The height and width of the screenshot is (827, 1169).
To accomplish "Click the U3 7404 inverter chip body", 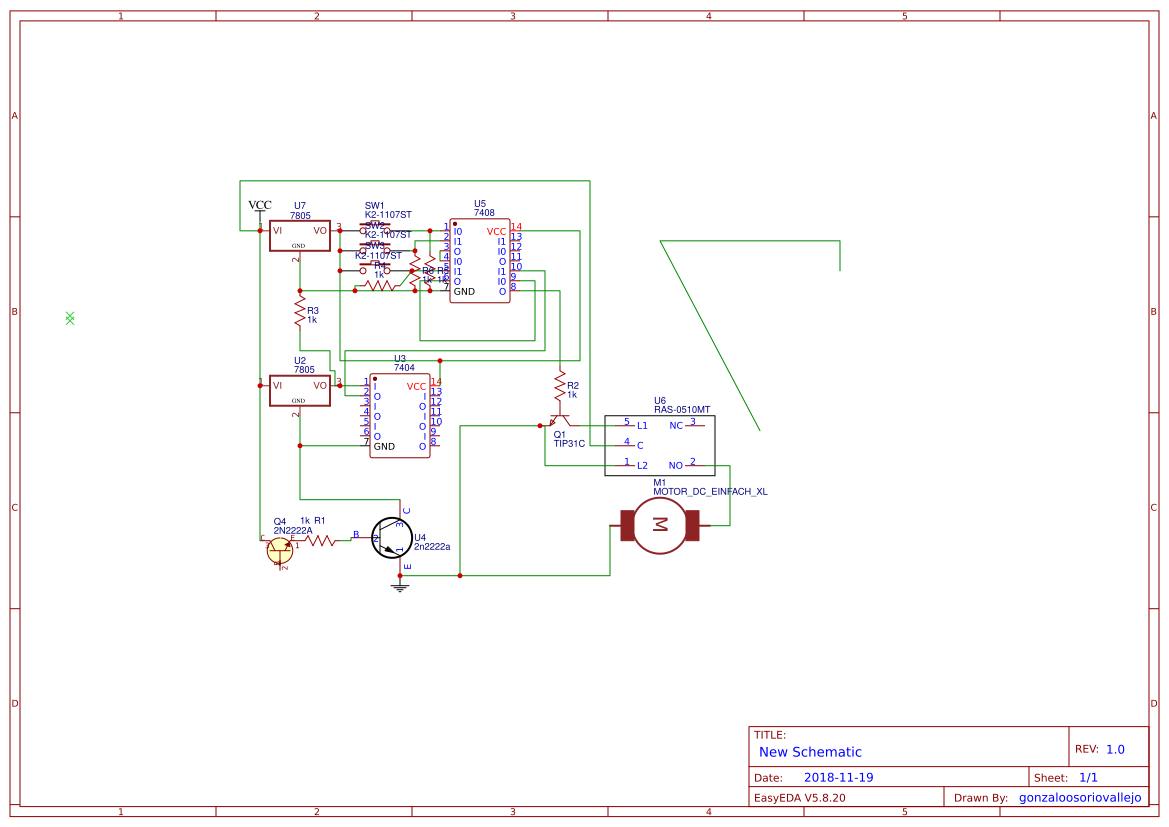I will point(400,415).
